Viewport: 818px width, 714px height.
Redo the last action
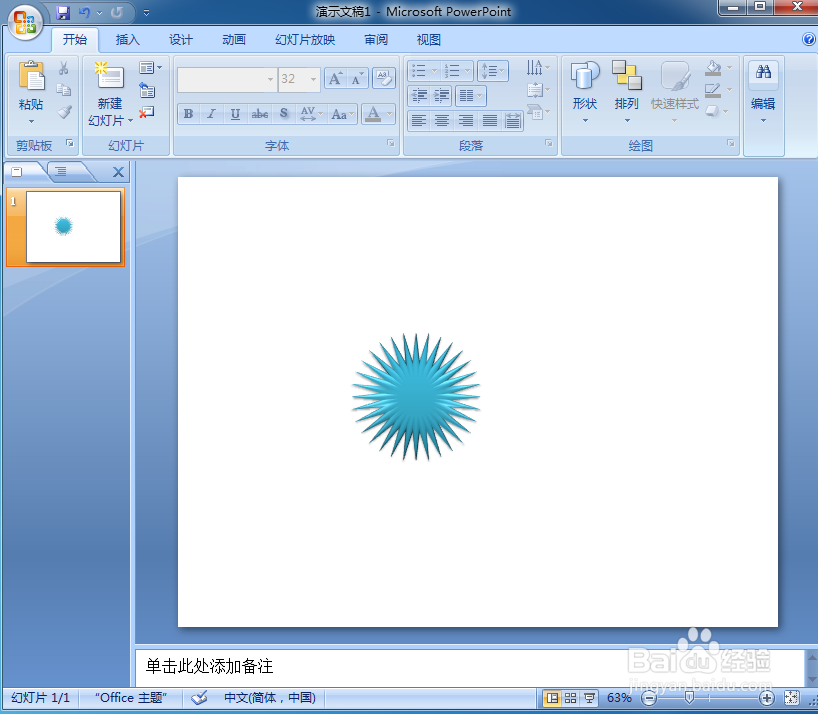click(x=117, y=13)
